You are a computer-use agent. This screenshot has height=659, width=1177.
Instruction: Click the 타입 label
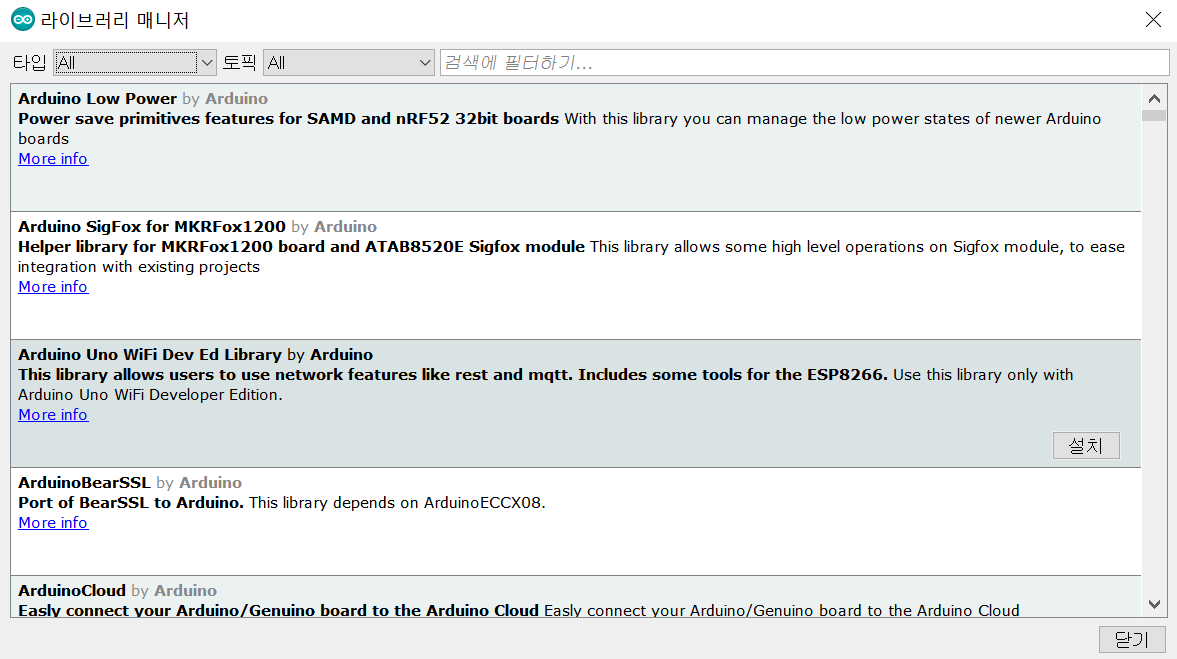tap(30, 63)
